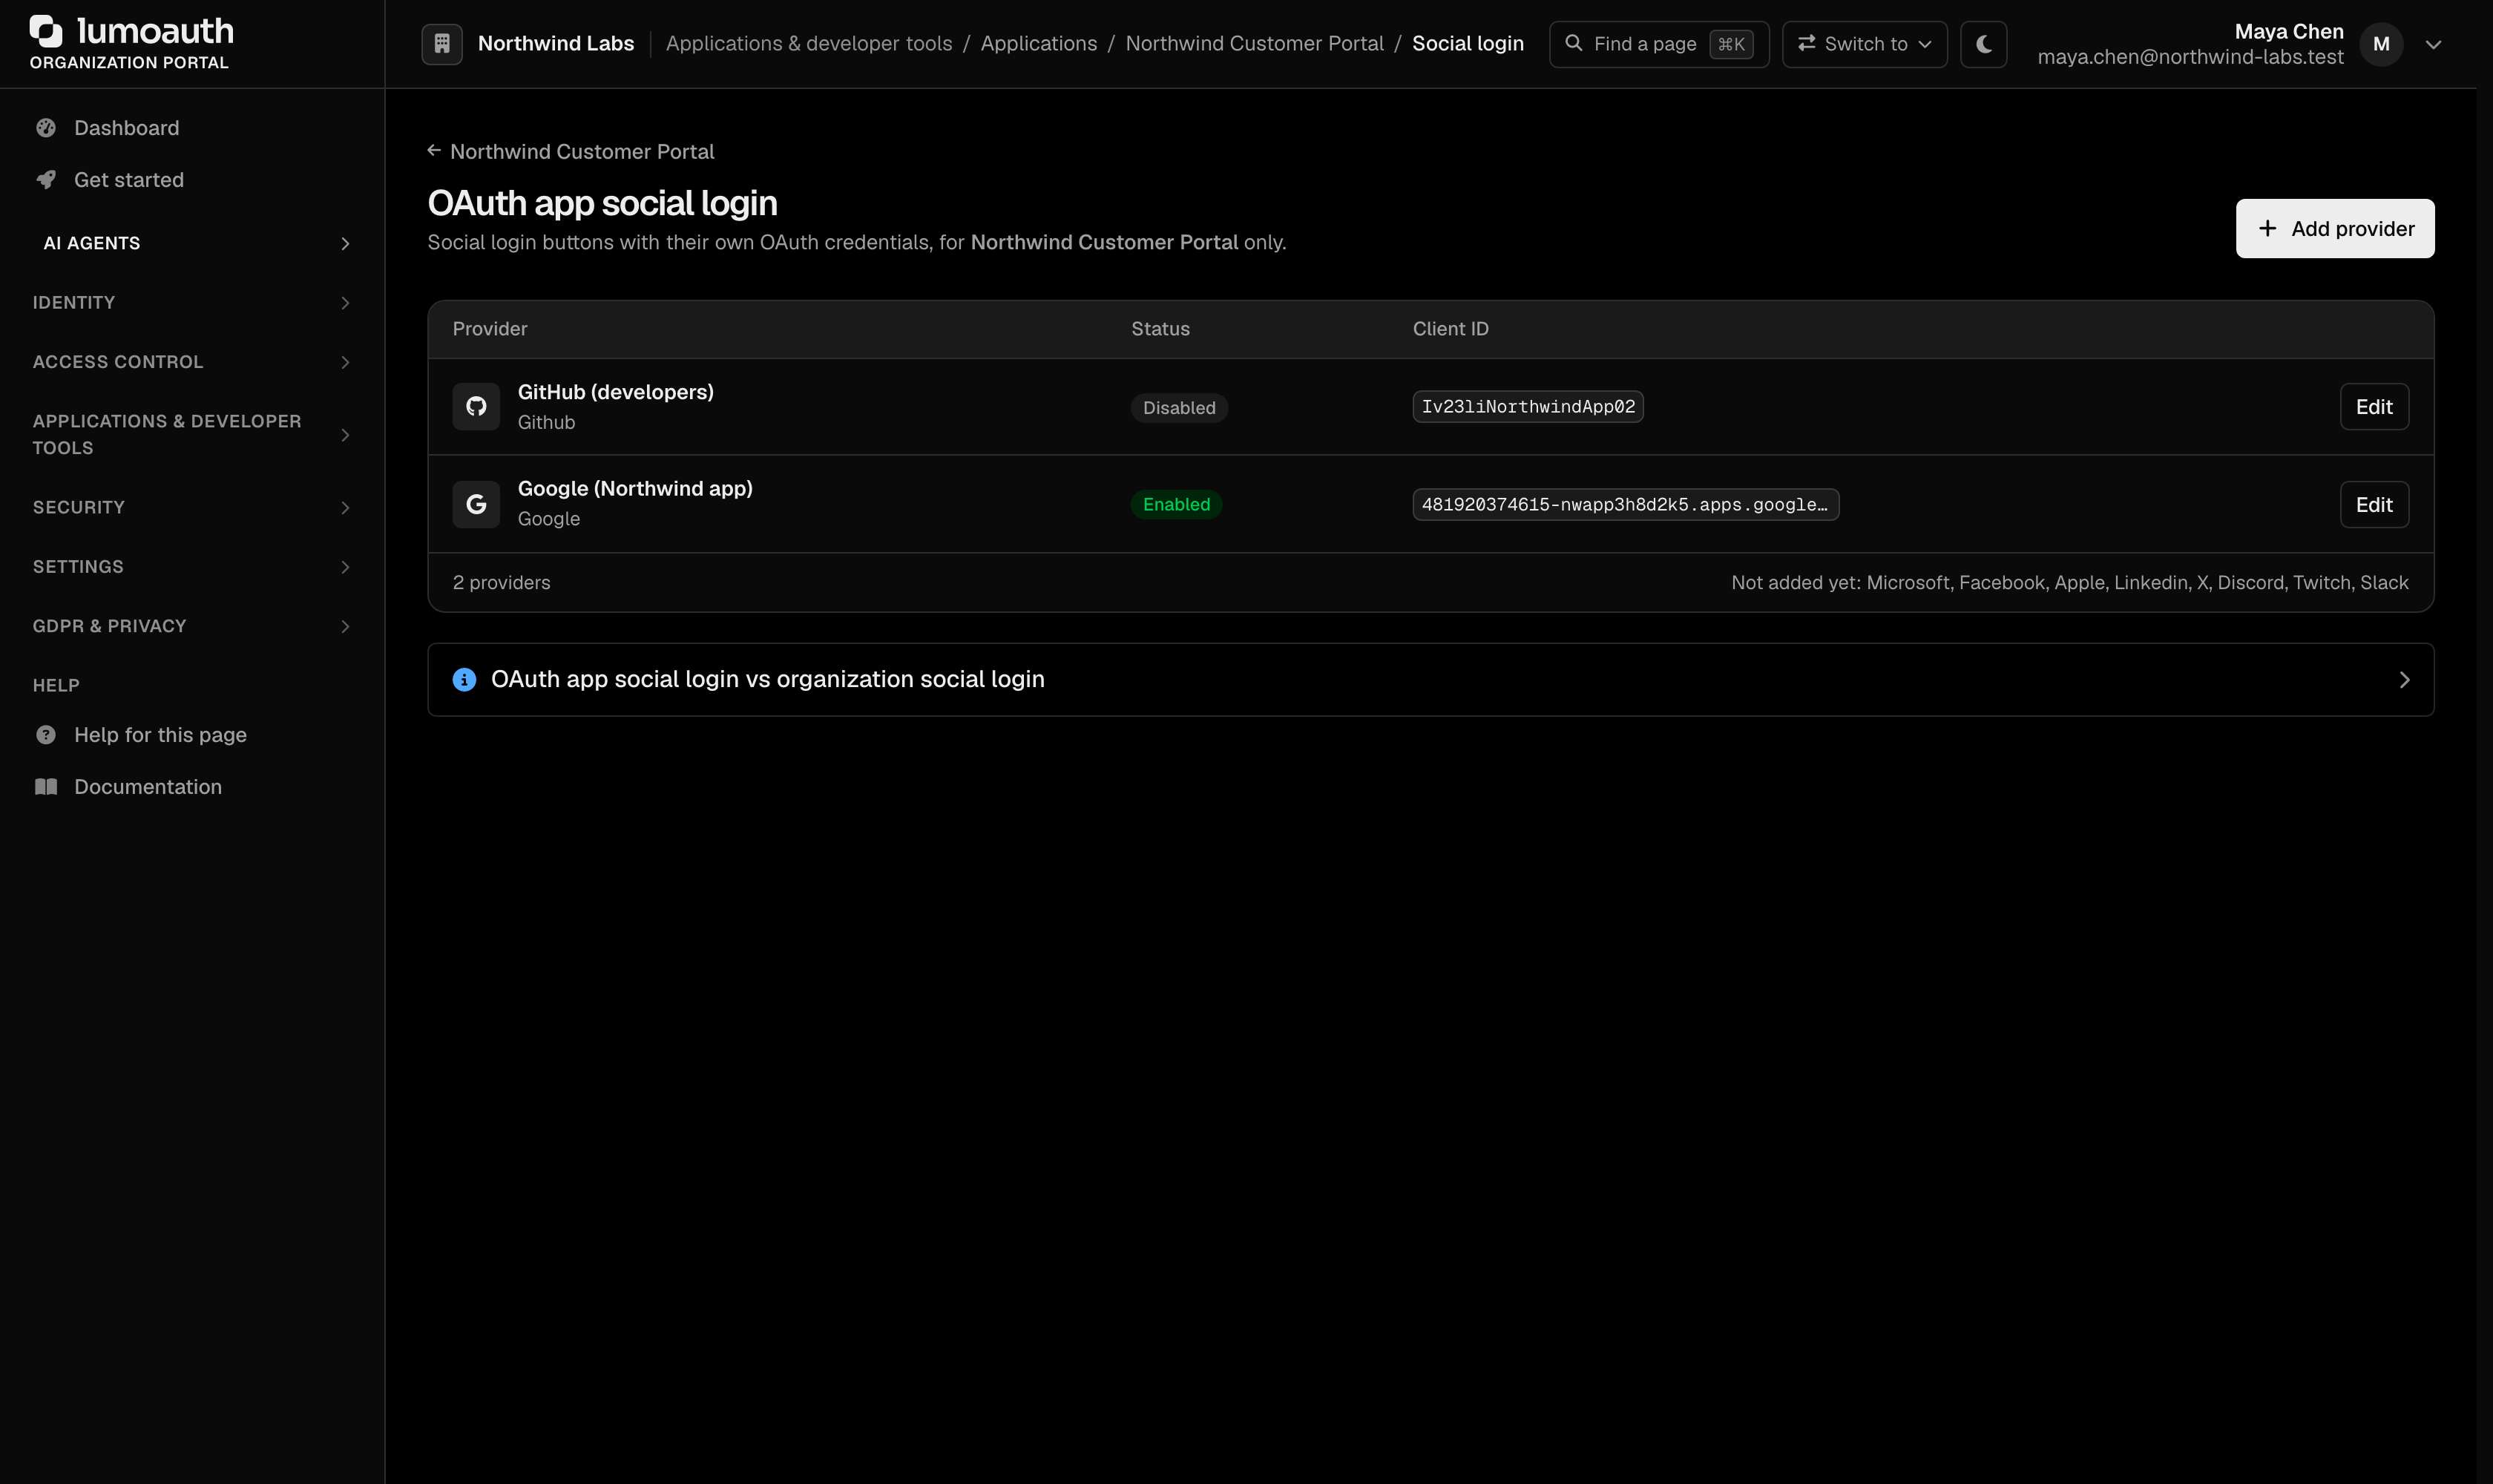This screenshot has width=2493, height=1484.
Task: Click the swap arrows icon on Switch to
Action: point(1807,43)
